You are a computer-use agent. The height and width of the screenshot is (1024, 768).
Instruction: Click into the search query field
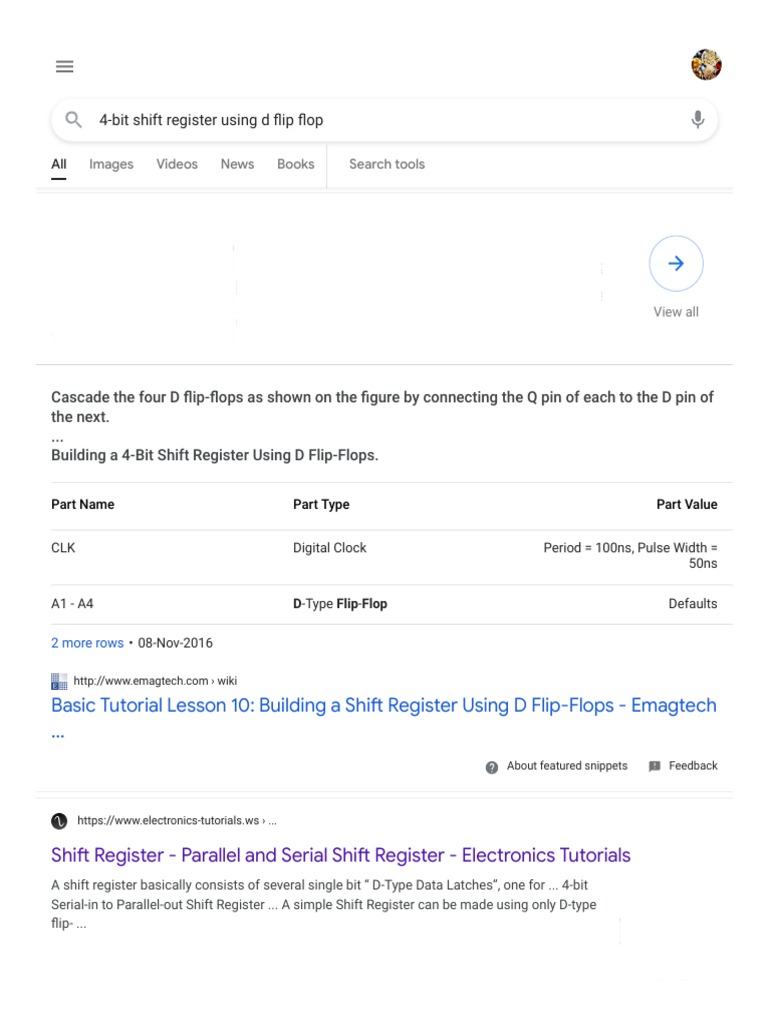coord(380,120)
